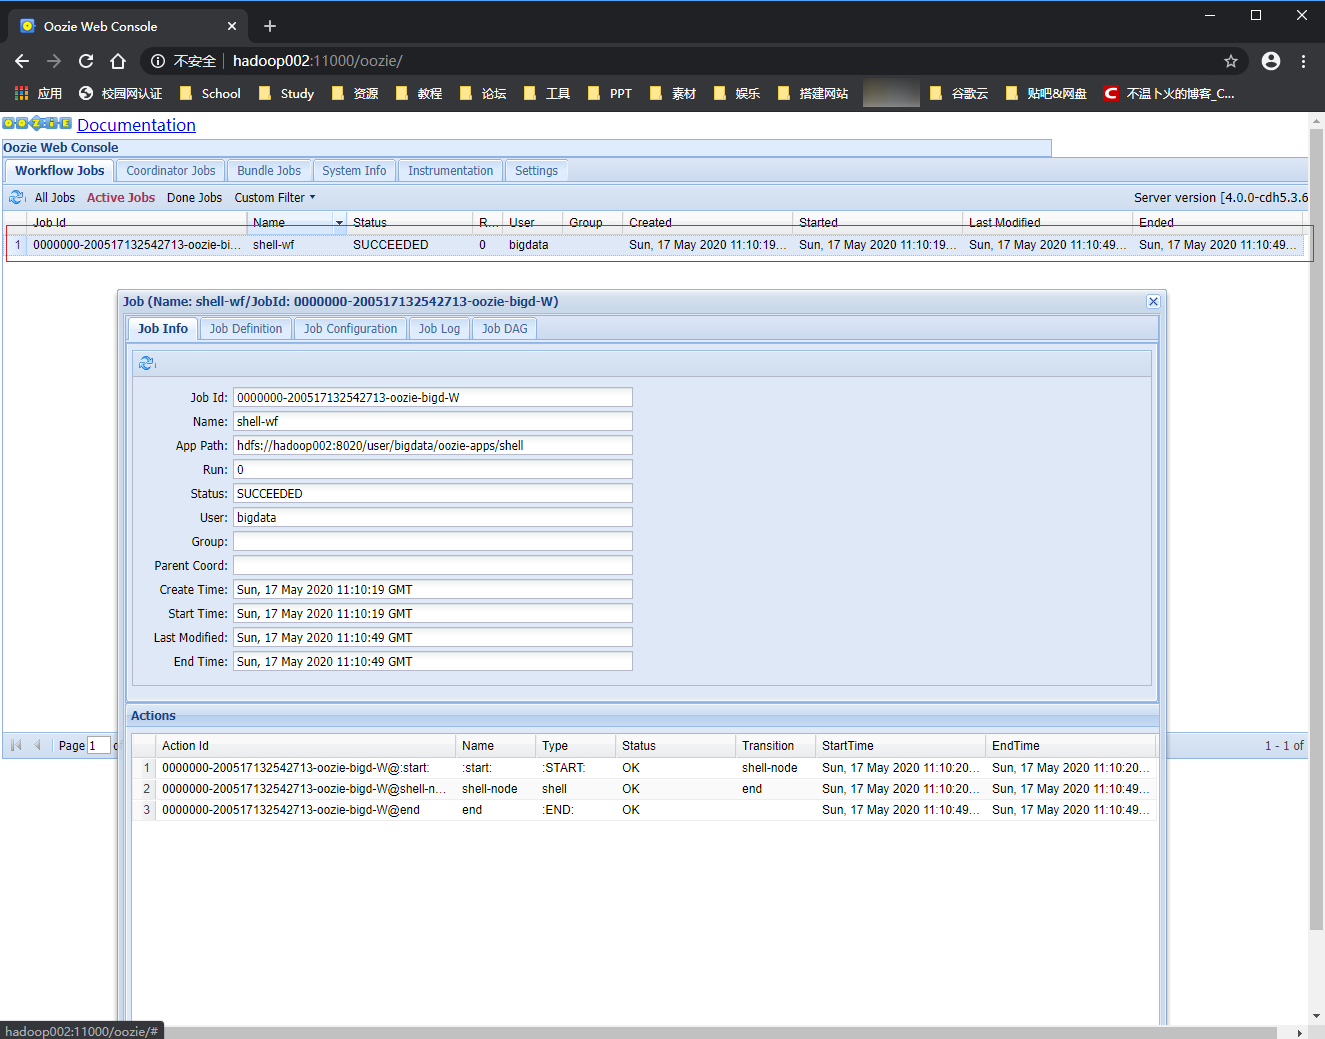This screenshot has width=1325, height=1039.
Task: Open the Settings tab
Action: 536,171
